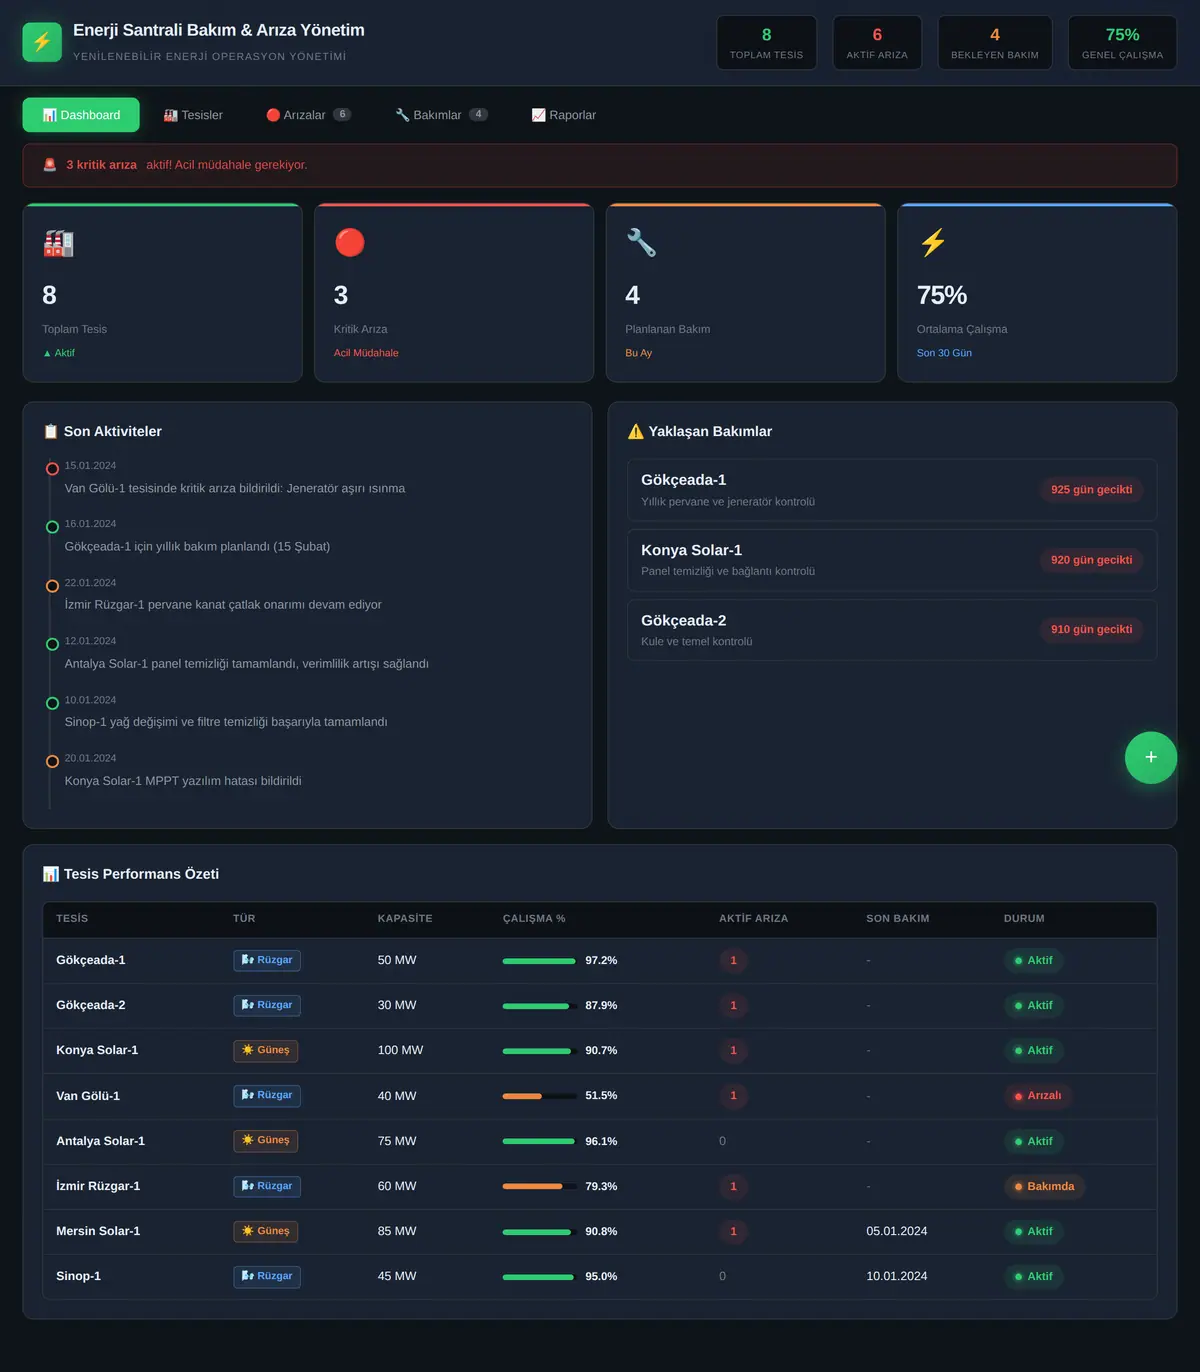Go to the Bakımlar tab
Screen dimensions: 1200x1372
441,115
